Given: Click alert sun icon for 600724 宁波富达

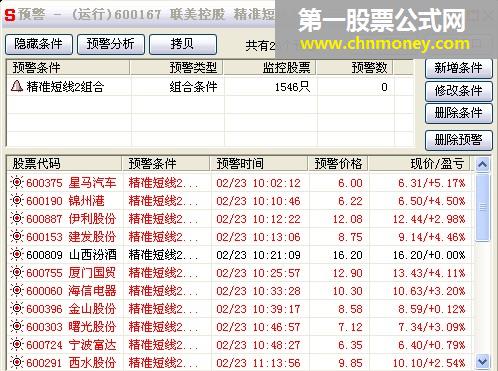Looking at the screenshot, I should pos(16,344).
